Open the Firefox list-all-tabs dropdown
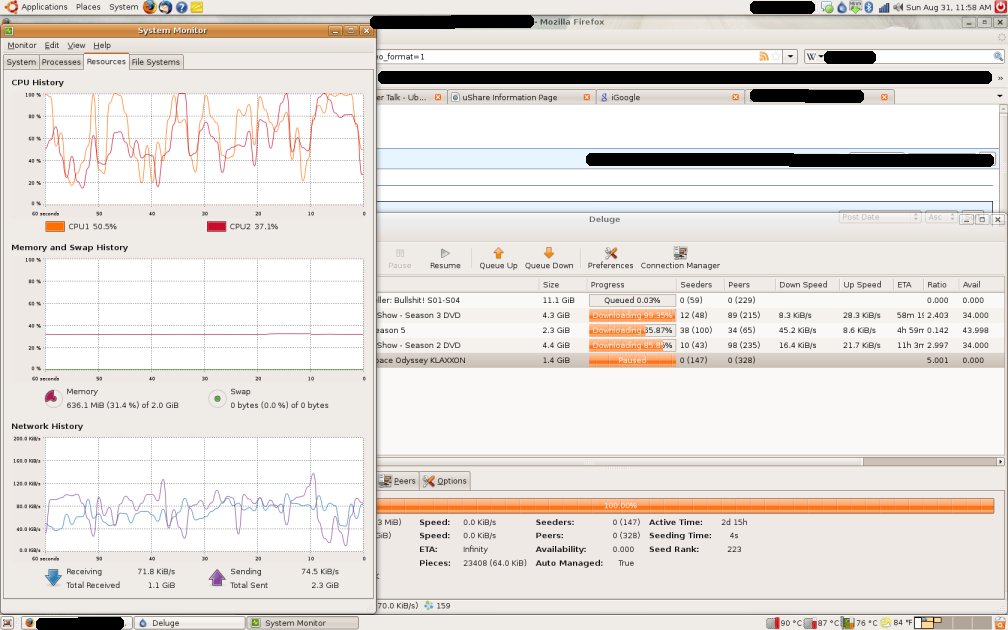The image size is (1008, 630). click(1000, 96)
